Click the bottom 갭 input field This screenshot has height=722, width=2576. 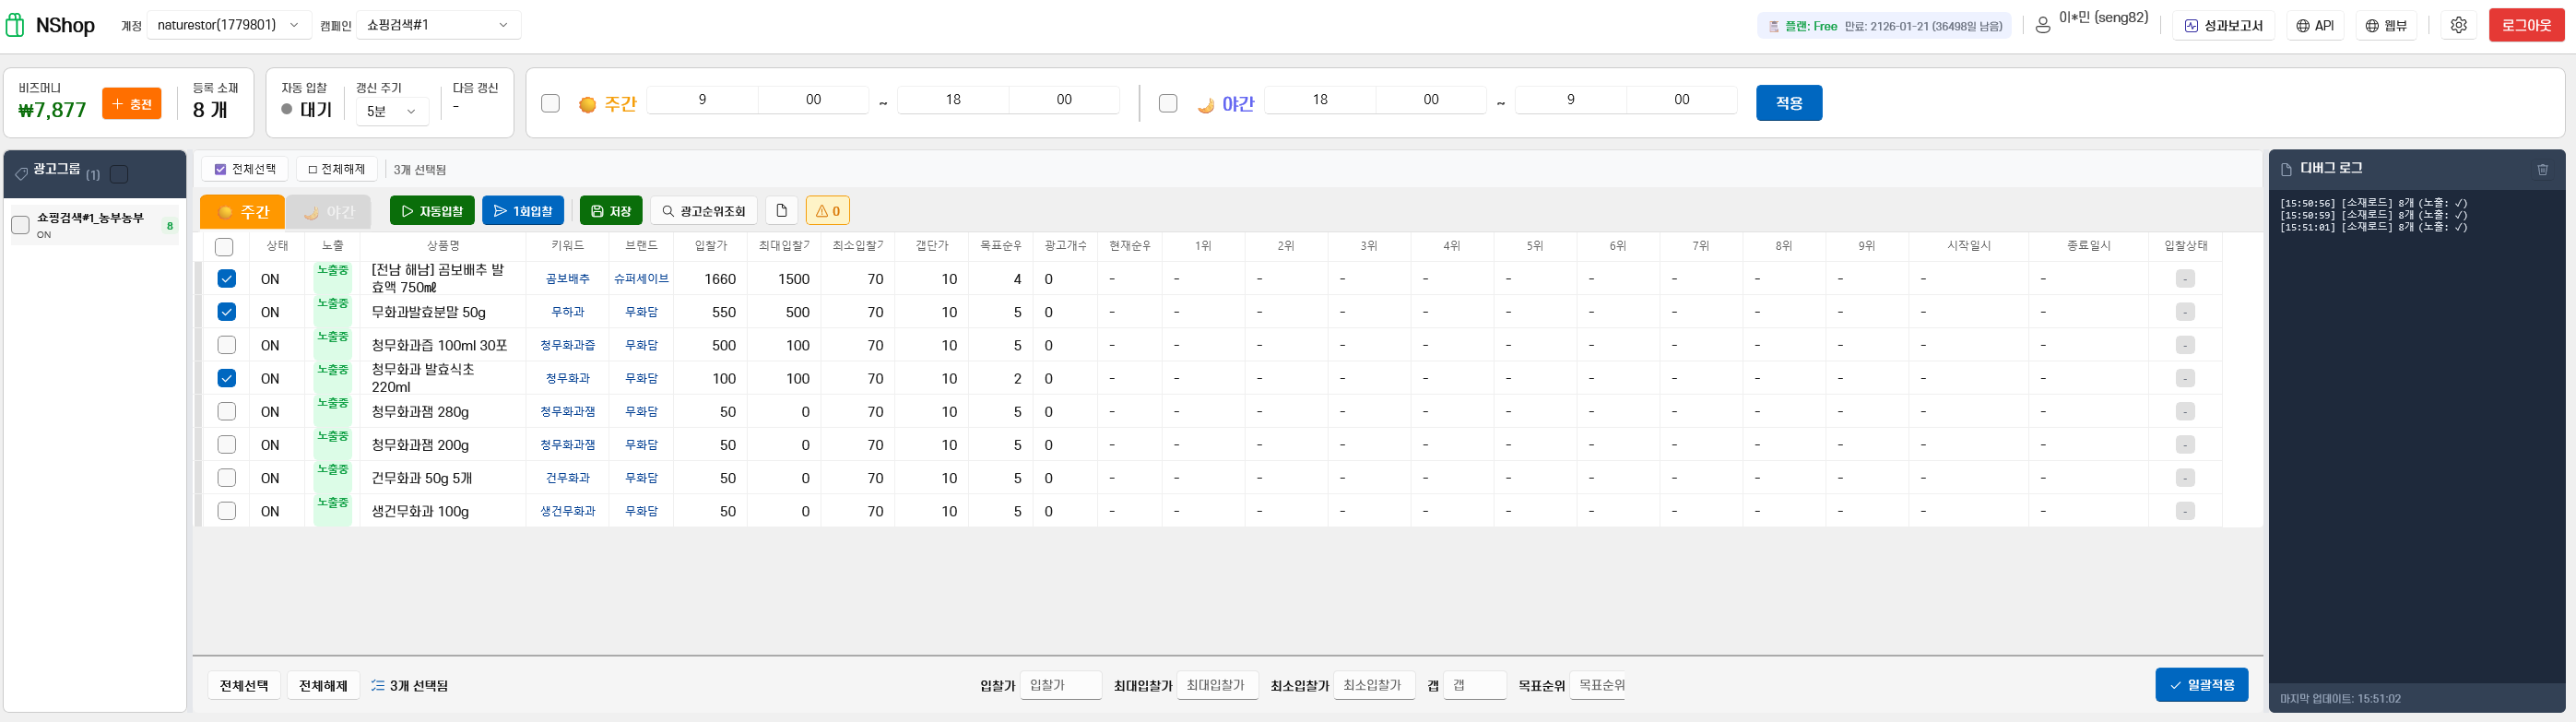[1475, 685]
